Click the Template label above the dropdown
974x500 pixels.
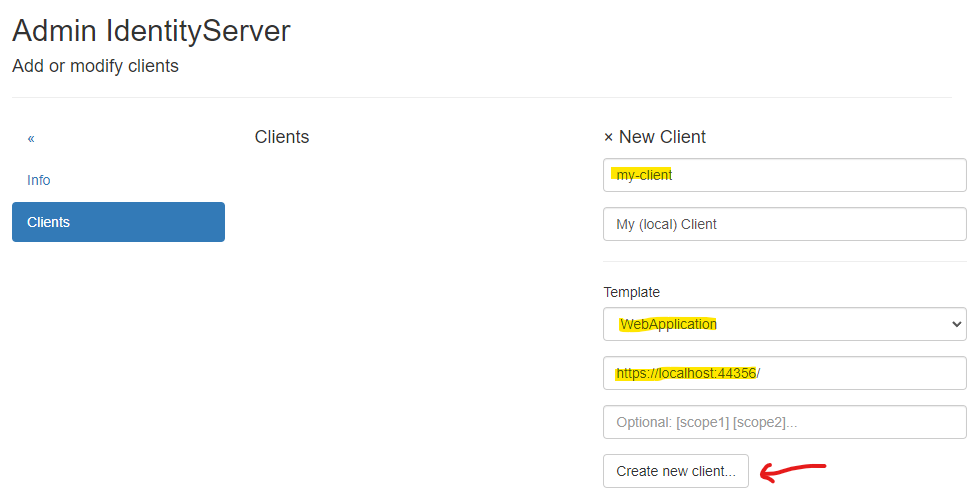[x=631, y=292]
